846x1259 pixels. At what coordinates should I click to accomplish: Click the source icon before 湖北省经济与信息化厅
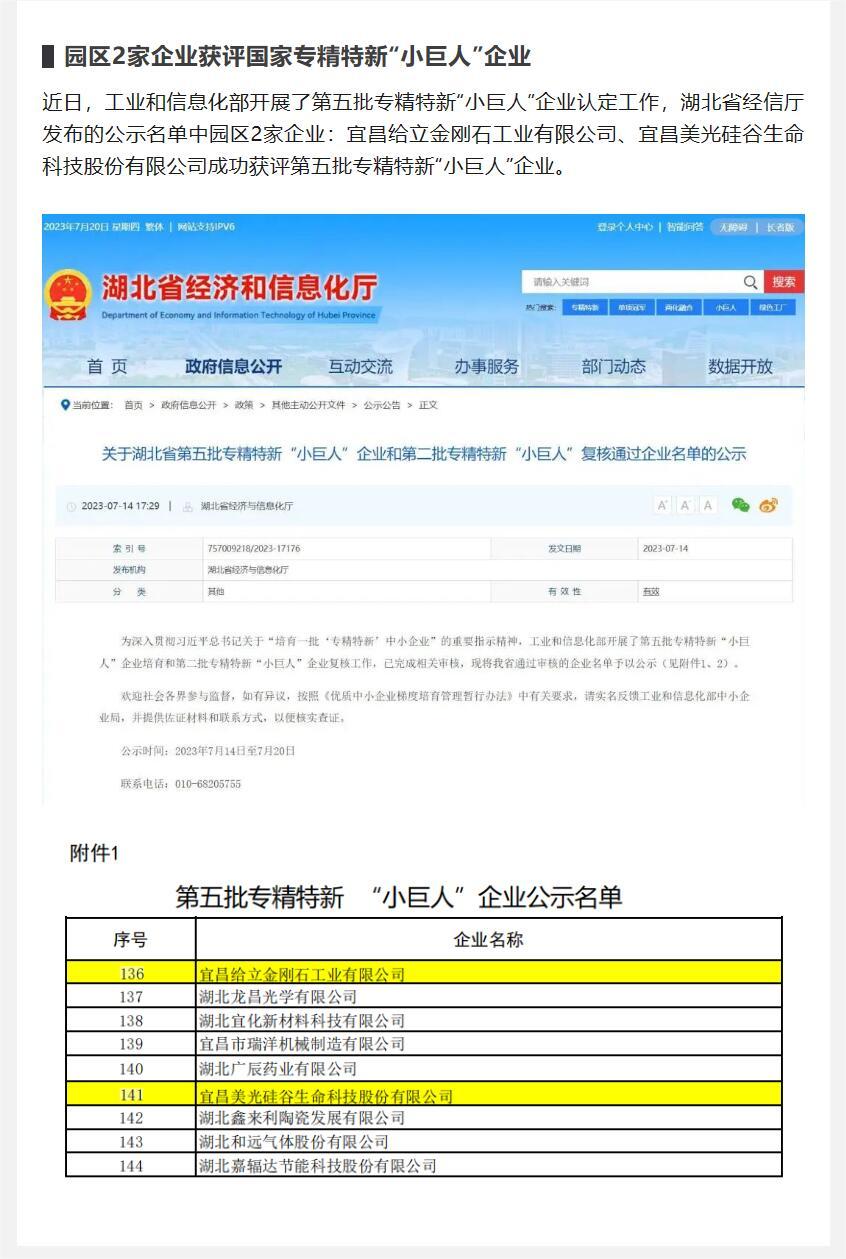187,507
